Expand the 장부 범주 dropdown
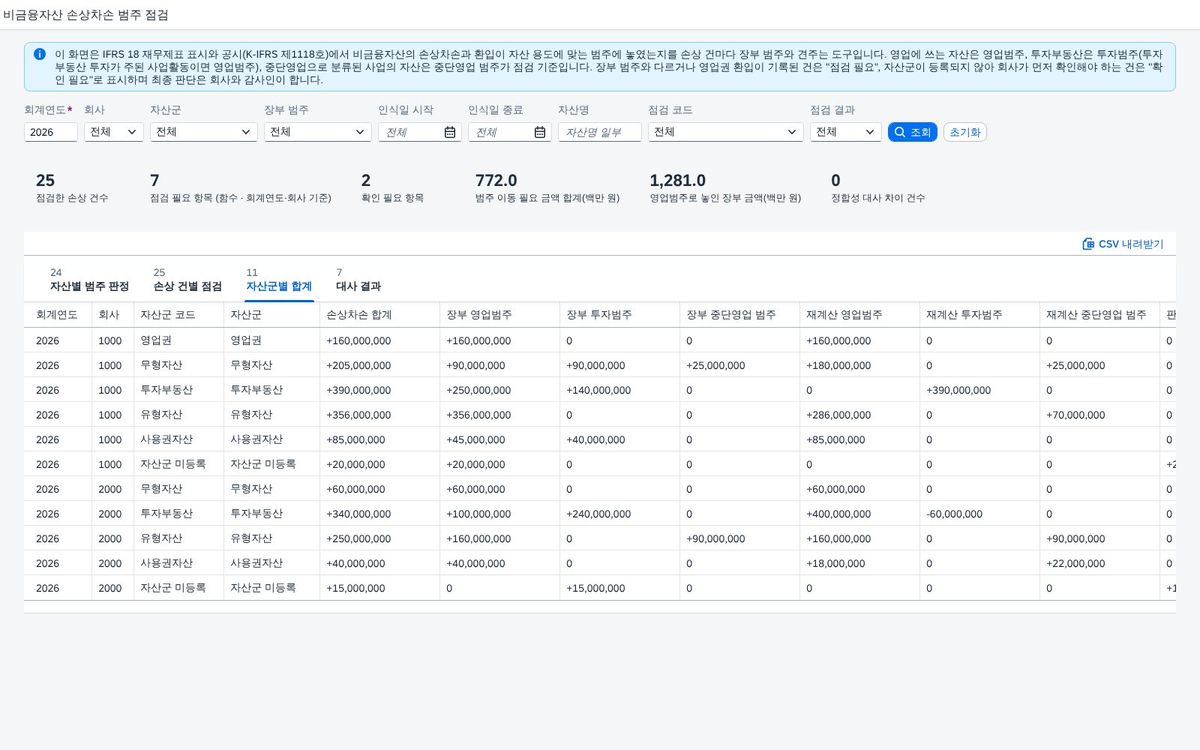 (318, 132)
